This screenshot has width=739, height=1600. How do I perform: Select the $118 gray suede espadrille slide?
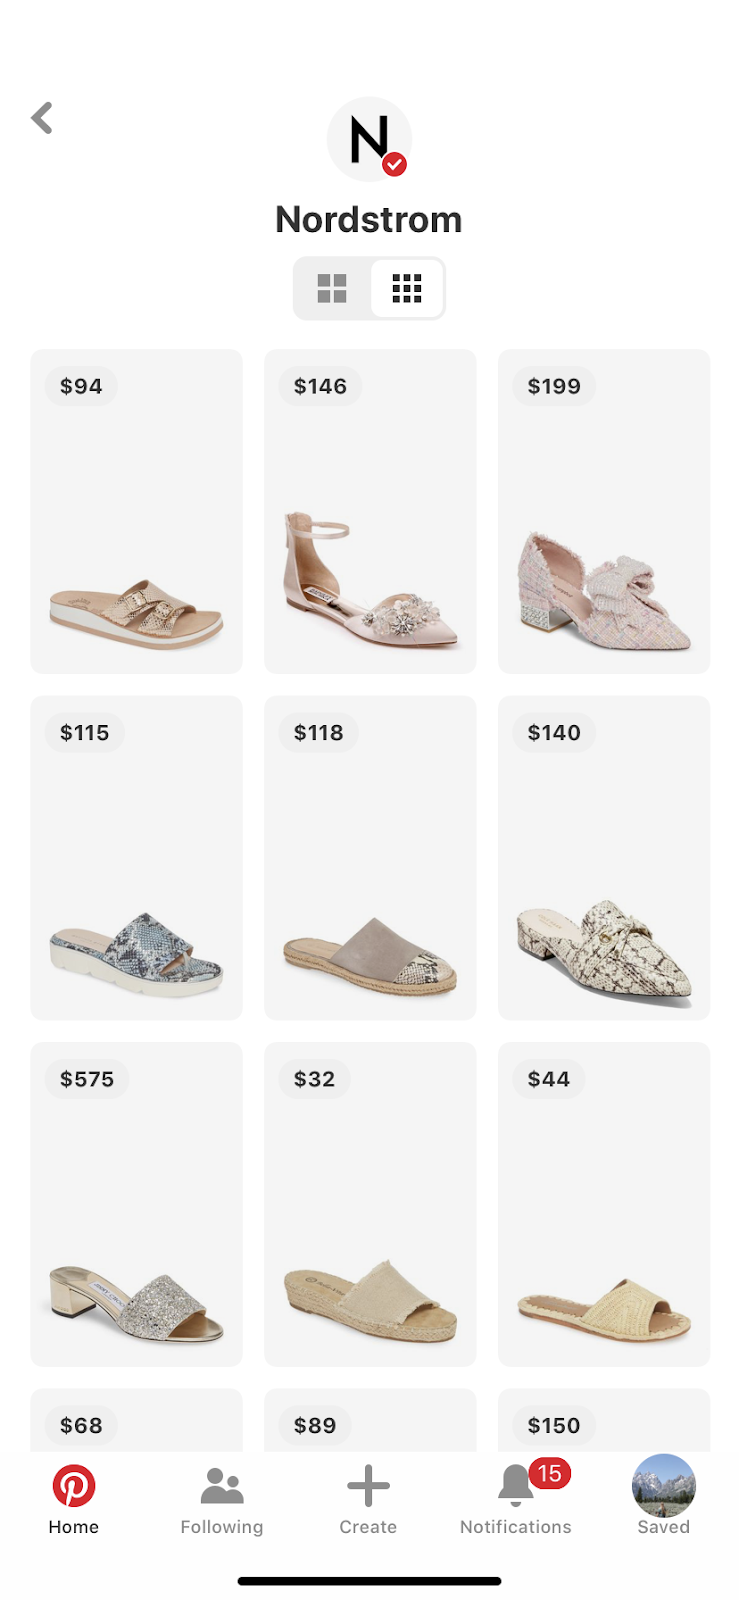coord(370,858)
